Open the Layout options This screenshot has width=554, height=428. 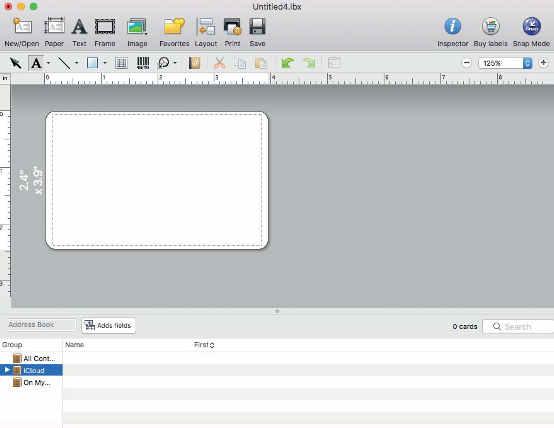206,32
